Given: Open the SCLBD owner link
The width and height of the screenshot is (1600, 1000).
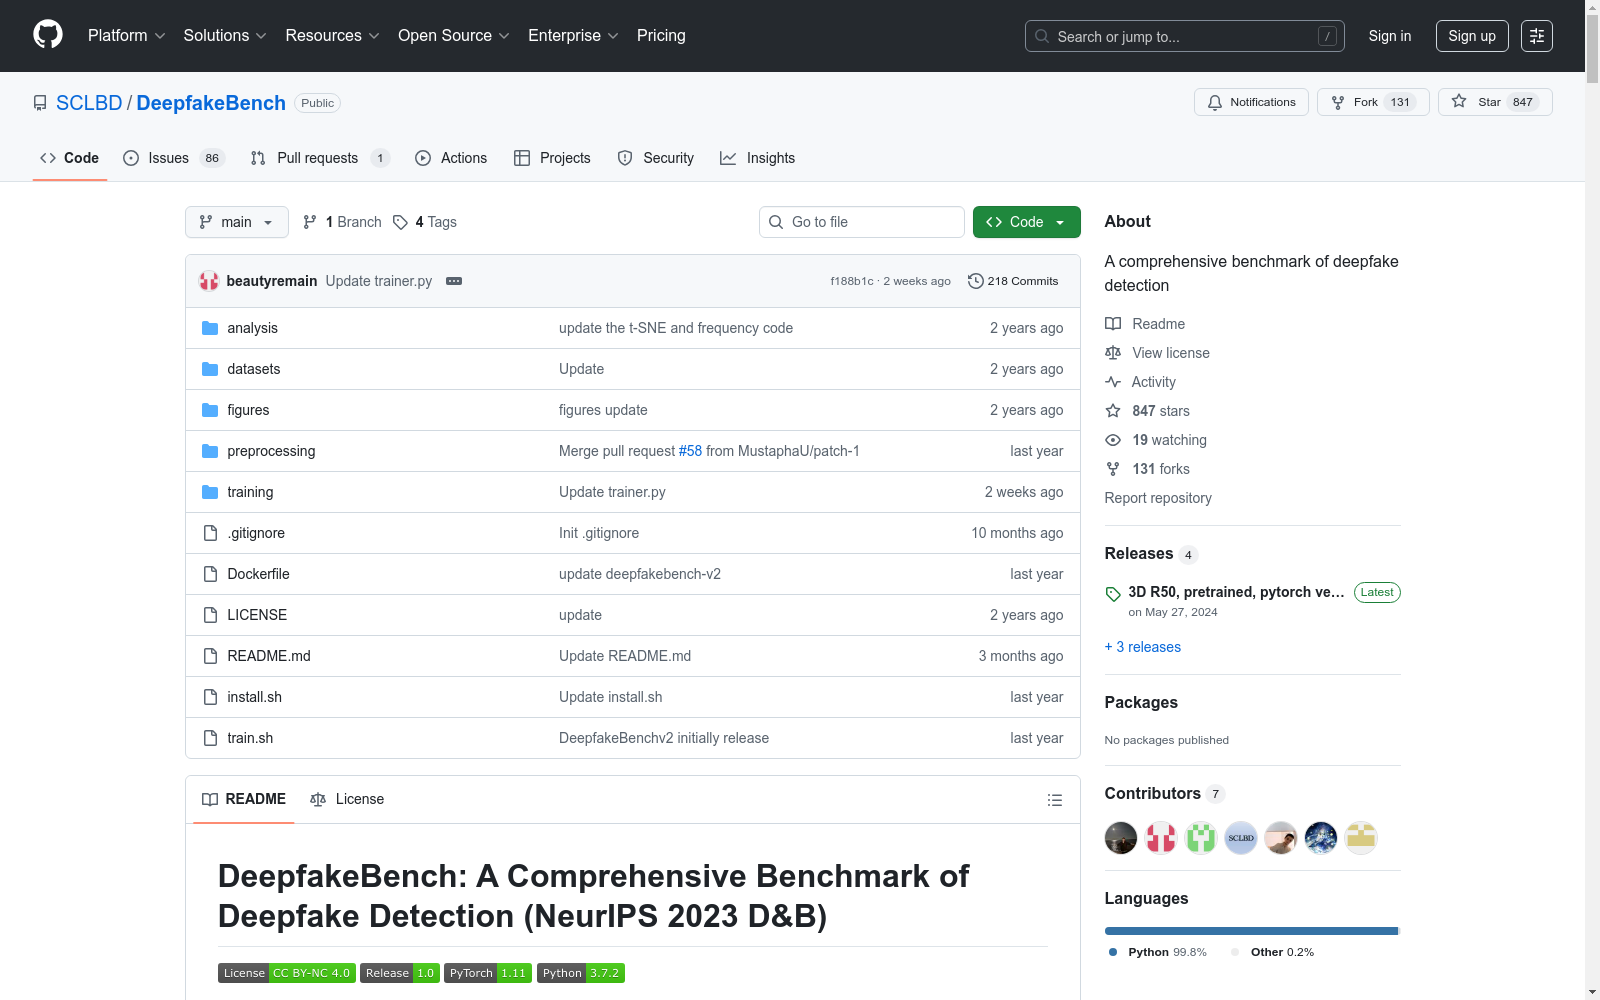Looking at the screenshot, I should pos(89,103).
